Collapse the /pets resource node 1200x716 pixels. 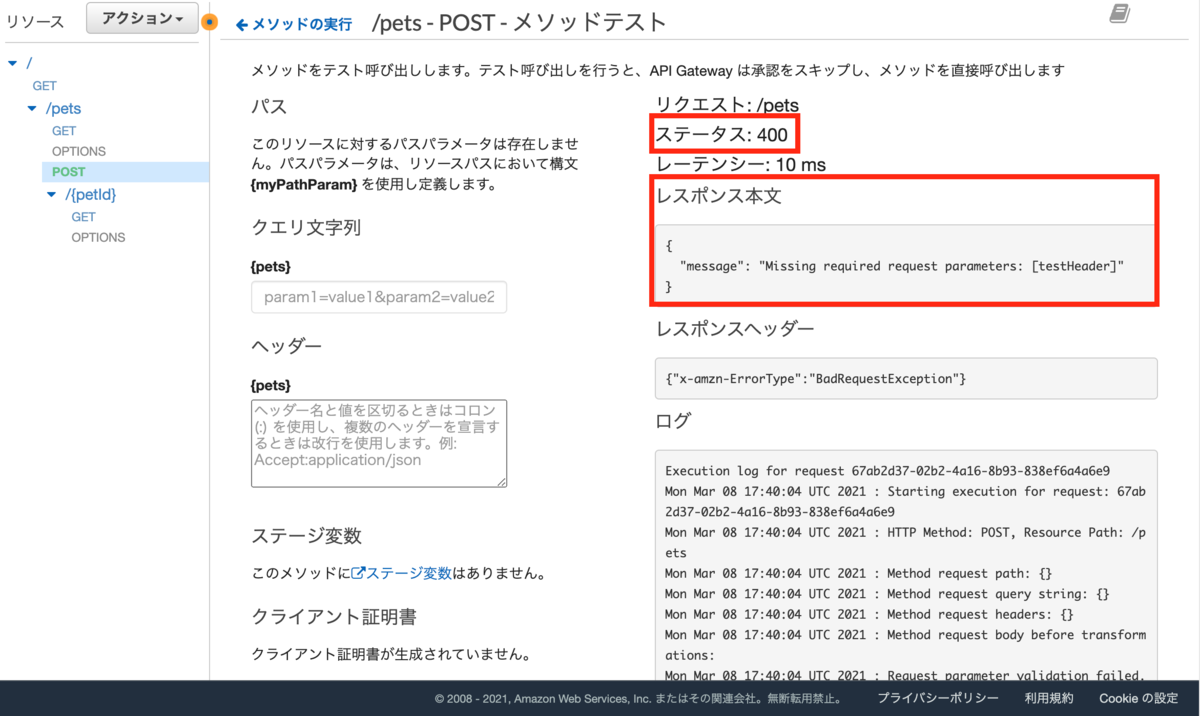coord(32,108)
